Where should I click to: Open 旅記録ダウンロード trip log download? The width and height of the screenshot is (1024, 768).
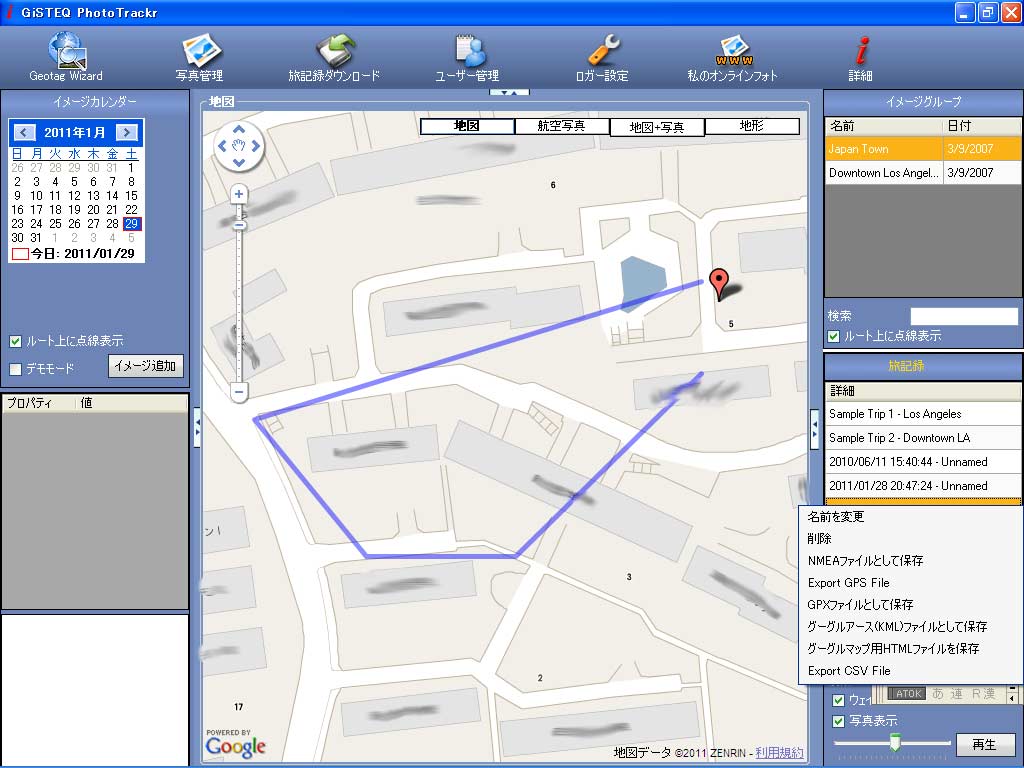tap(334, 57)
